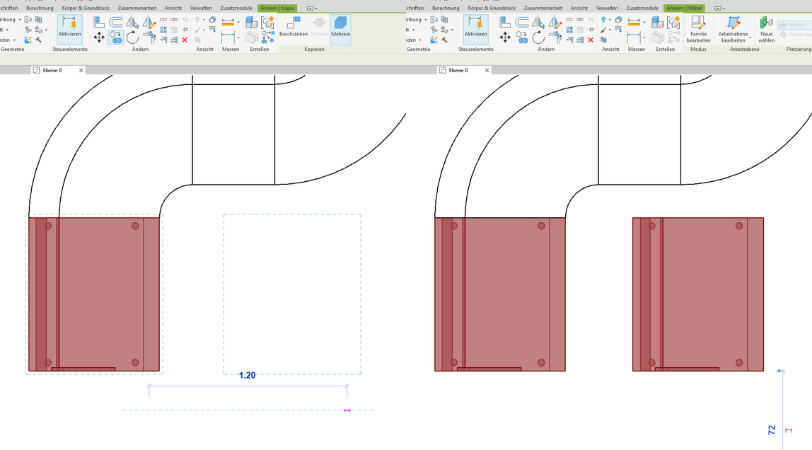Open Zusatzmodule tab beside Ändern | Kopie
The width and height of the screenshot is (812, 450).
click(x=236, y=8)
